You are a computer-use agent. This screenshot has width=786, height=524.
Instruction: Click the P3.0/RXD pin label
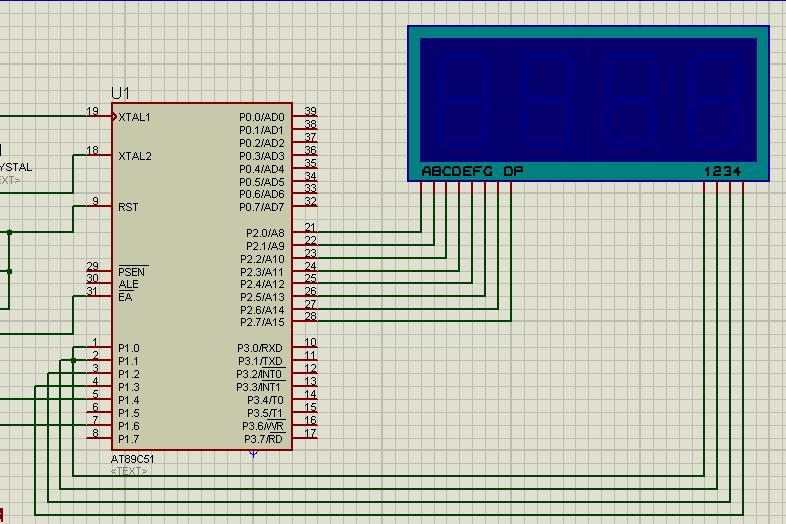pyautogui.click(x=260, y=348)
